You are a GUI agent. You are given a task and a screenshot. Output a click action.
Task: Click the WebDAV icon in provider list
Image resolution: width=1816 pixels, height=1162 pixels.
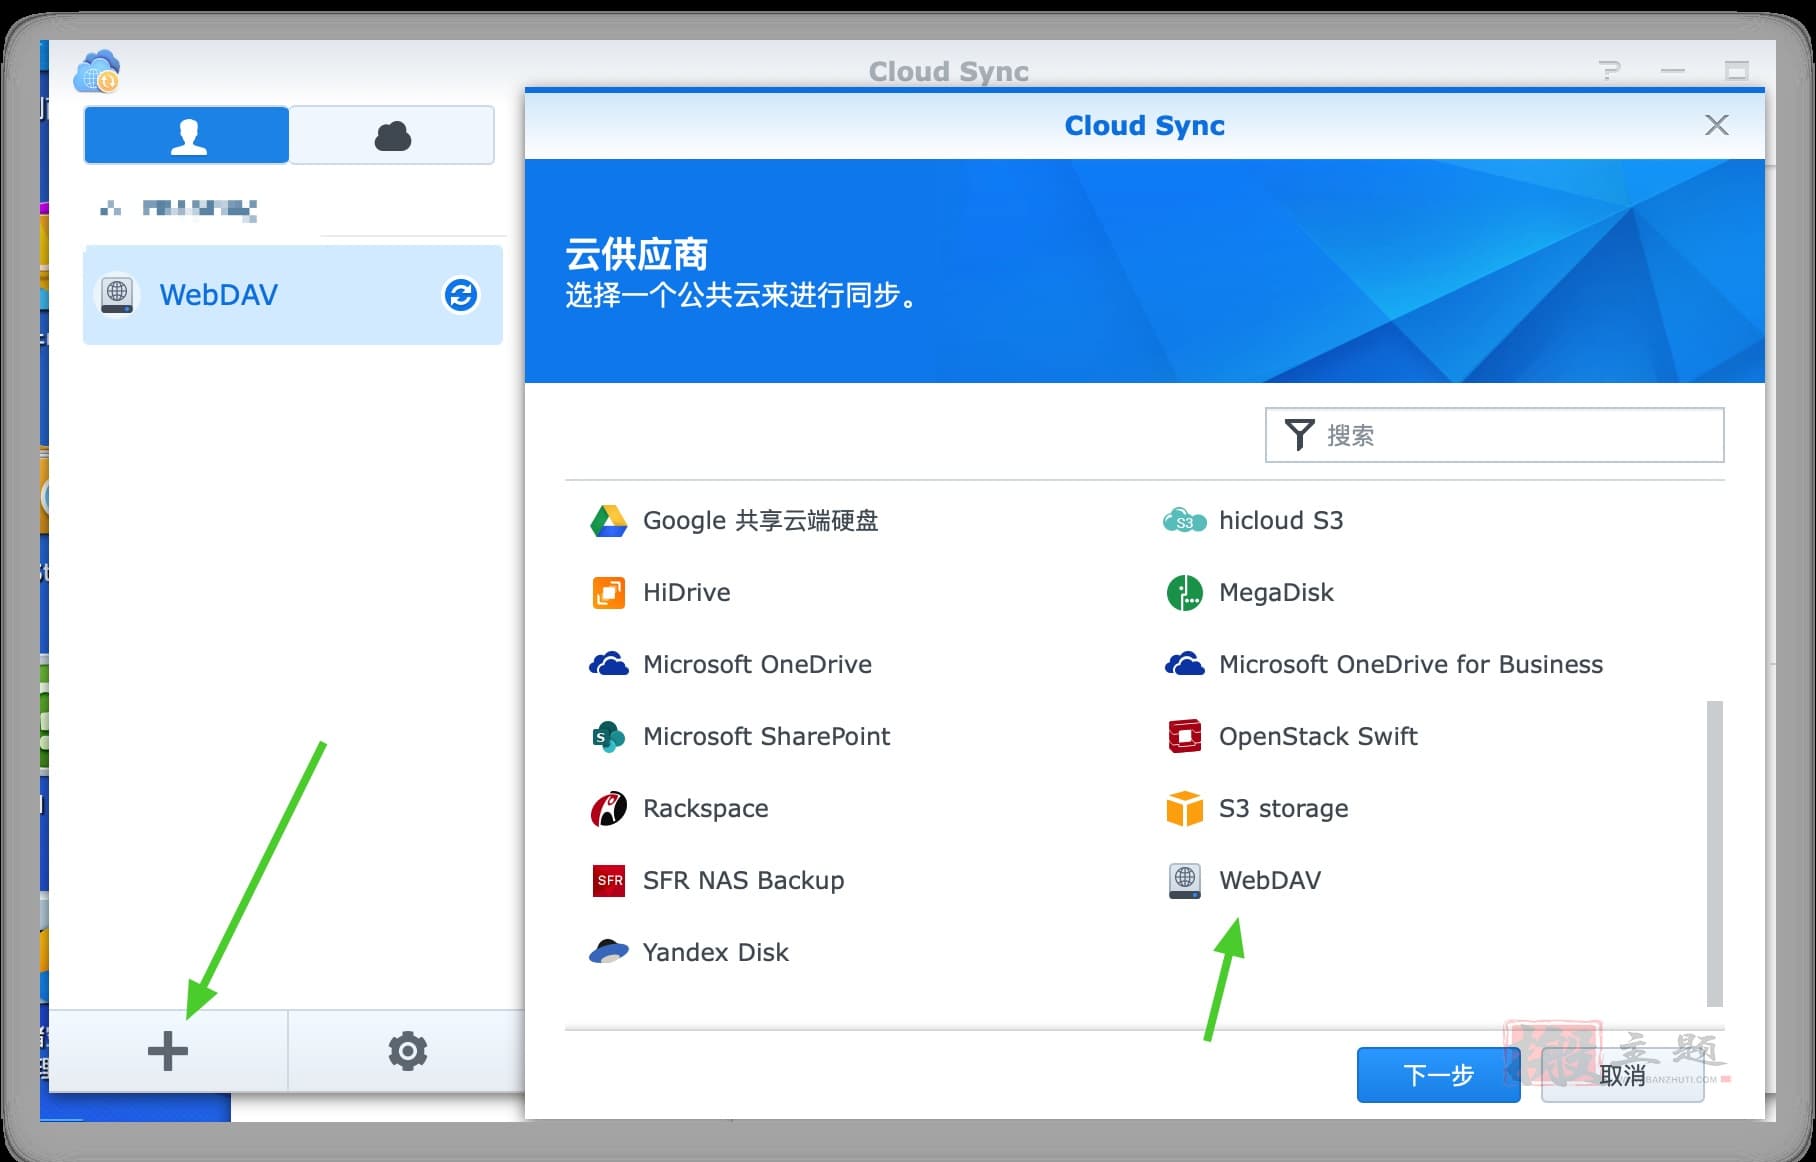[x=1185, y=881]
